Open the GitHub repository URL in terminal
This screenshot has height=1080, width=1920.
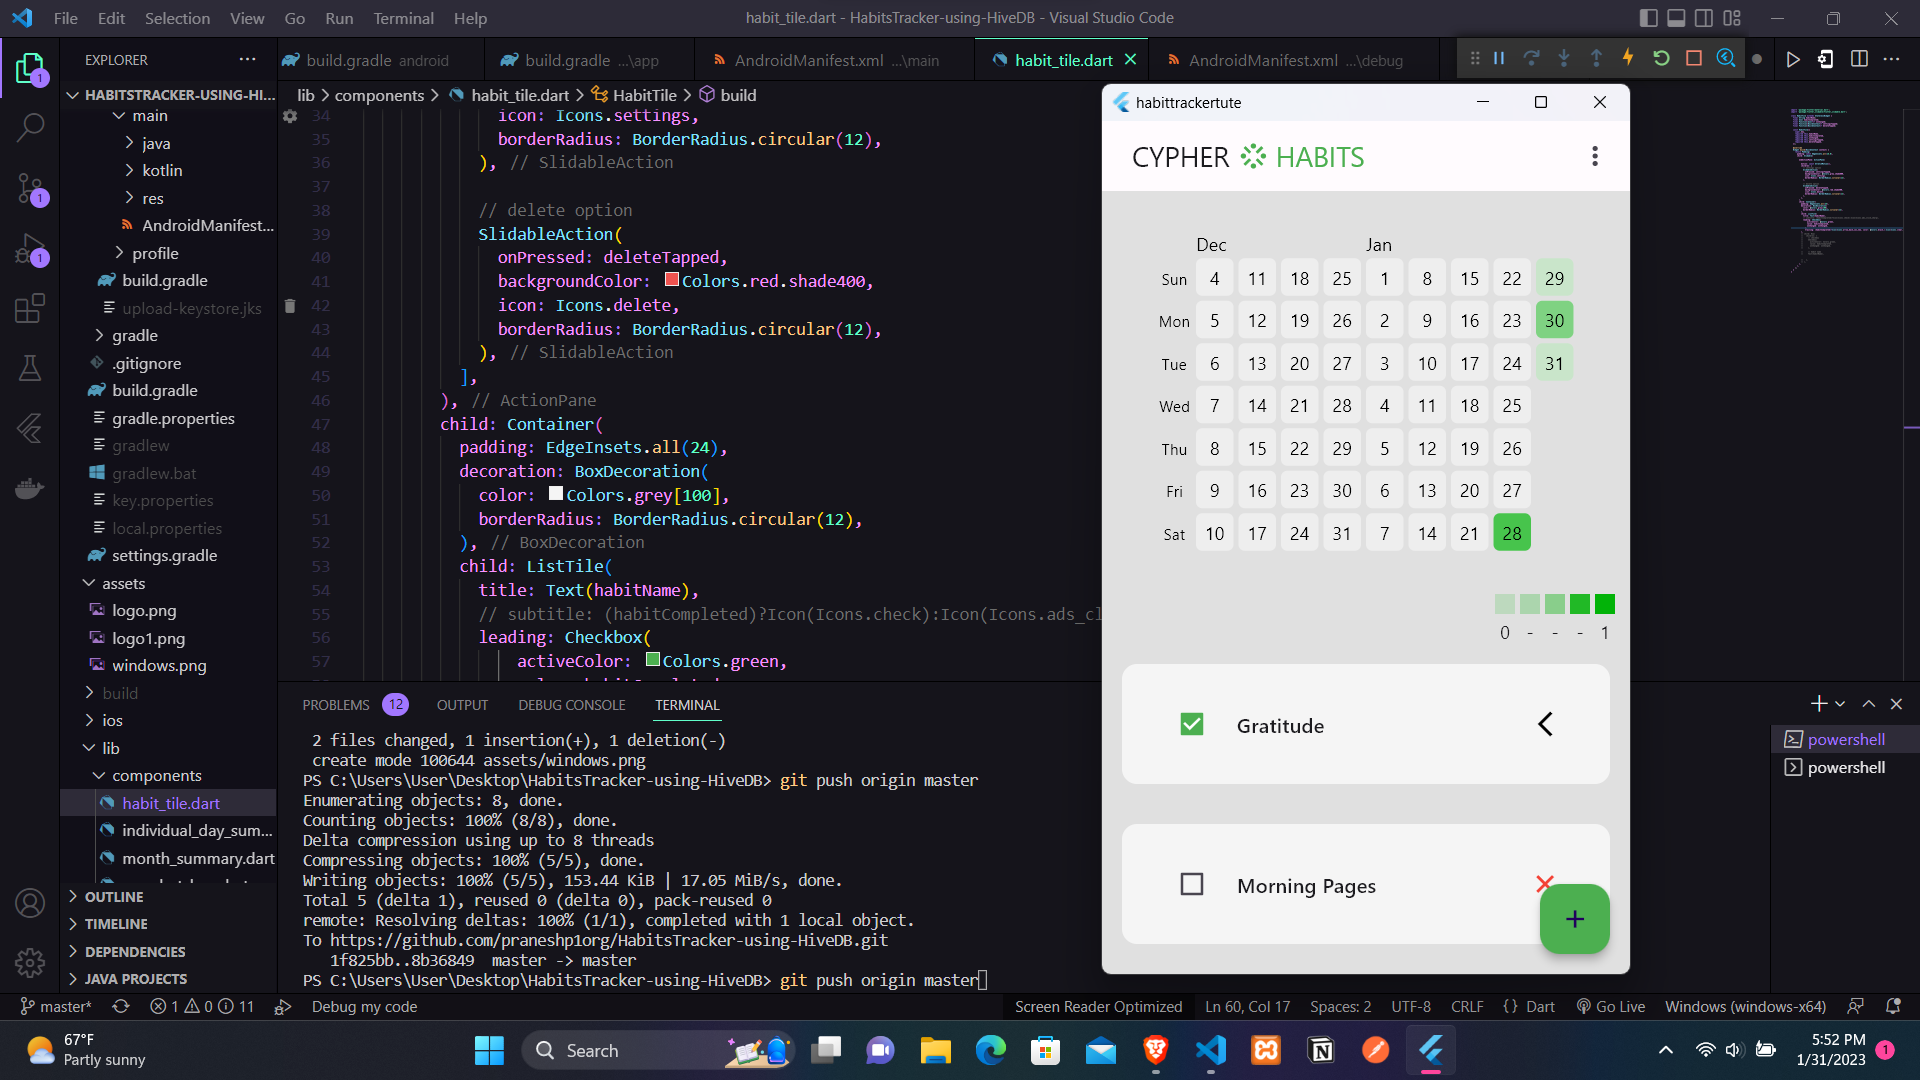coord(608,940)
